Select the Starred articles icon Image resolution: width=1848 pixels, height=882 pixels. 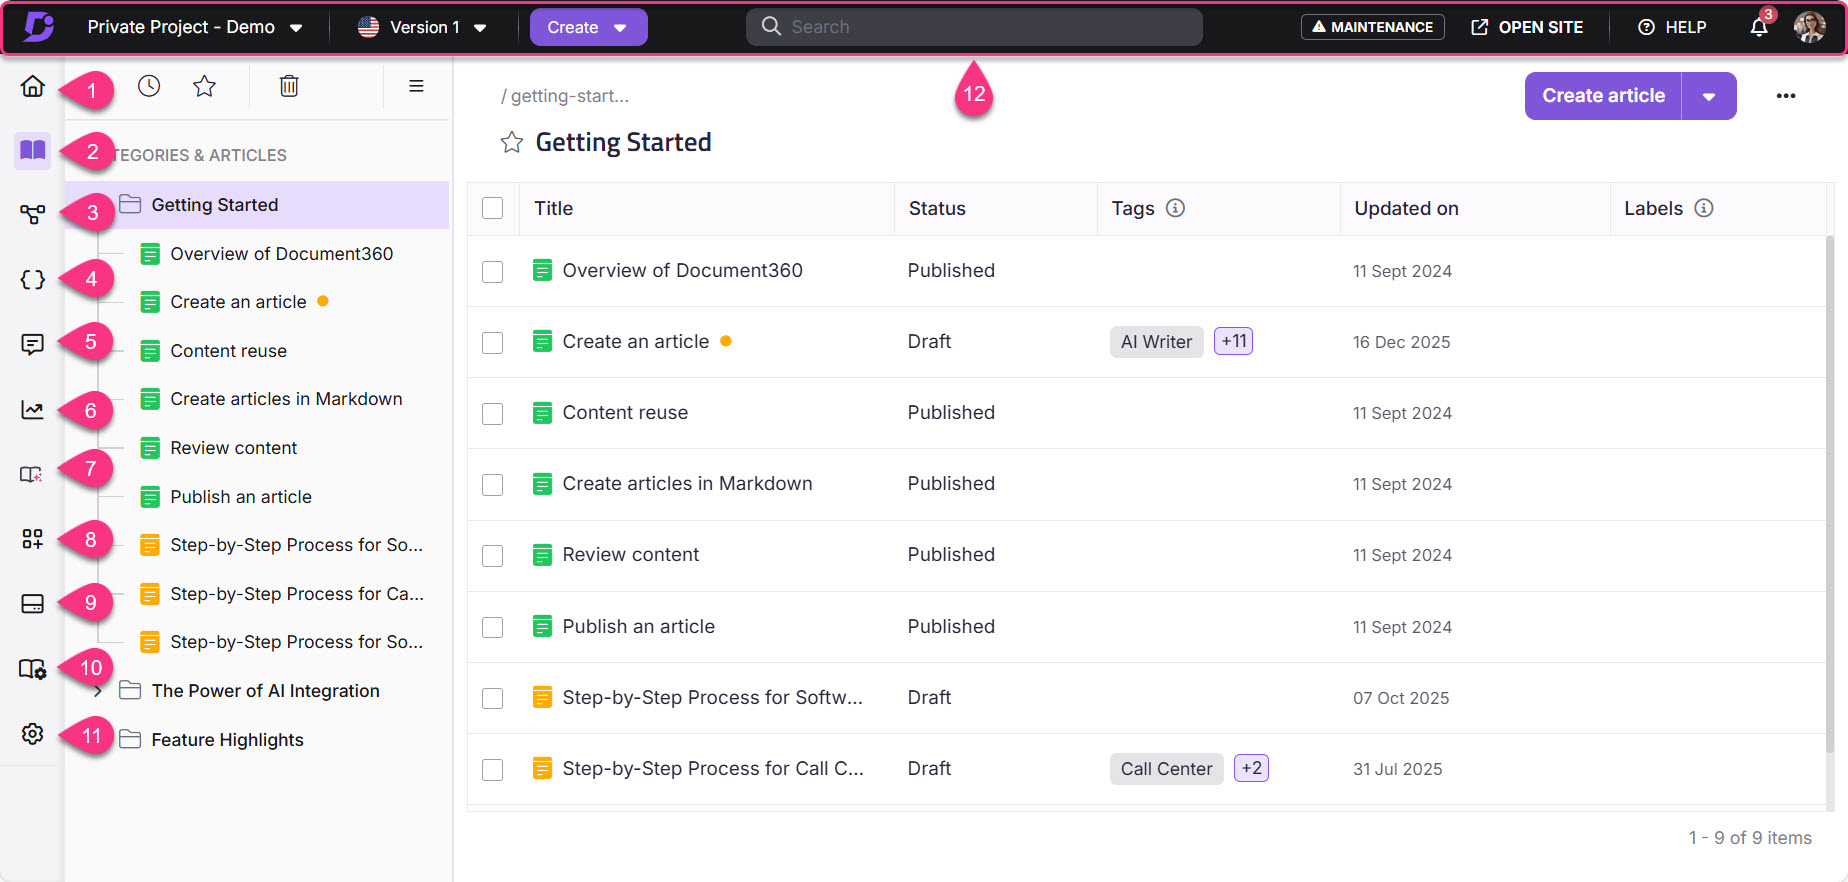204,86
